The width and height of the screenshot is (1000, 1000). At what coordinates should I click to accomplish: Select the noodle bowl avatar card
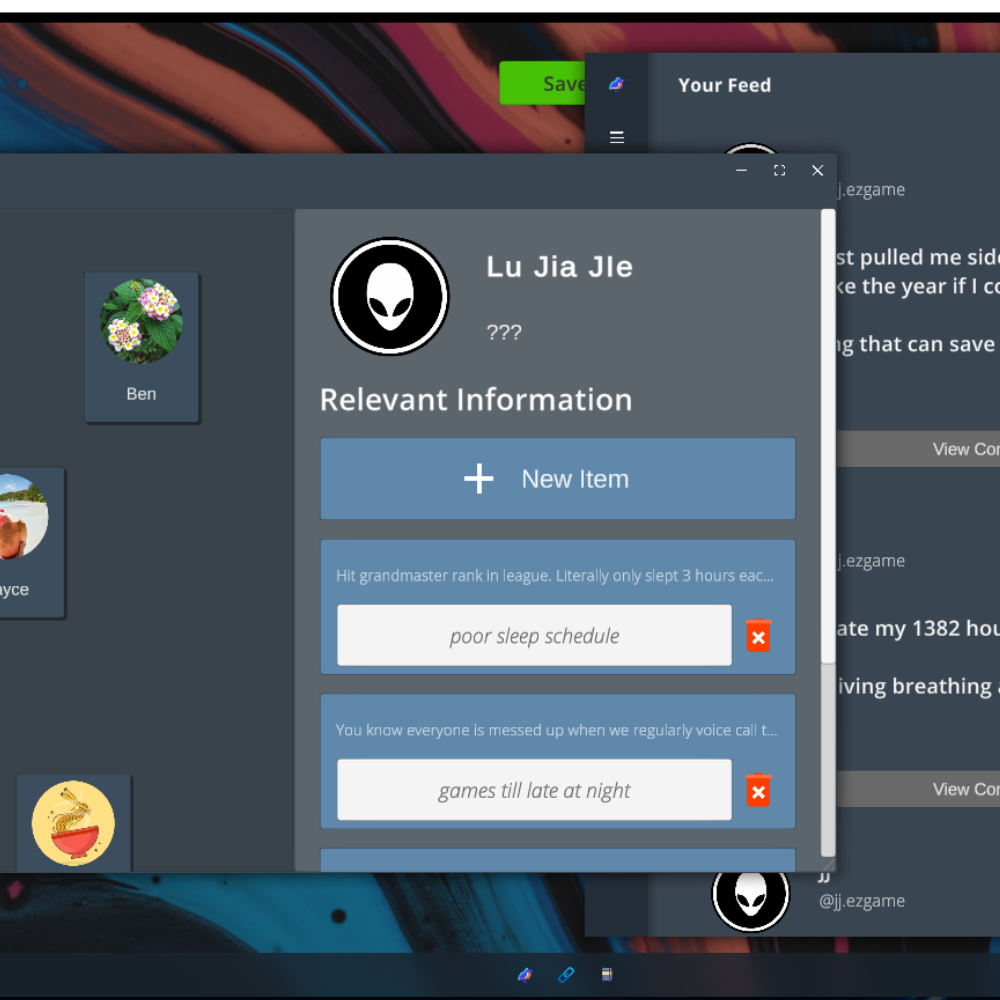[x=73, y=823]
